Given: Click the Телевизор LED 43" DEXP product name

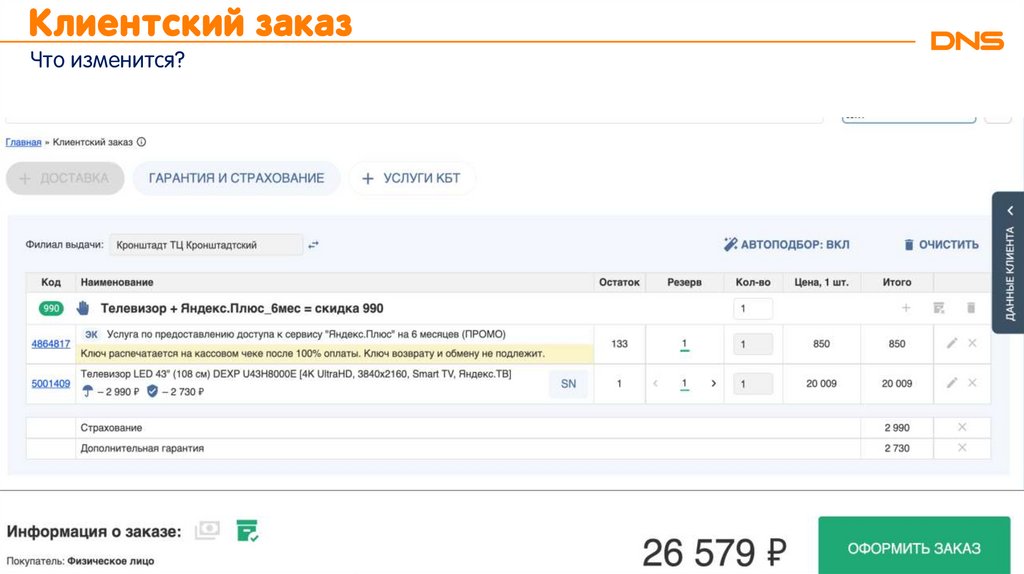Looking at the screenshot, I should click(296, 374).
